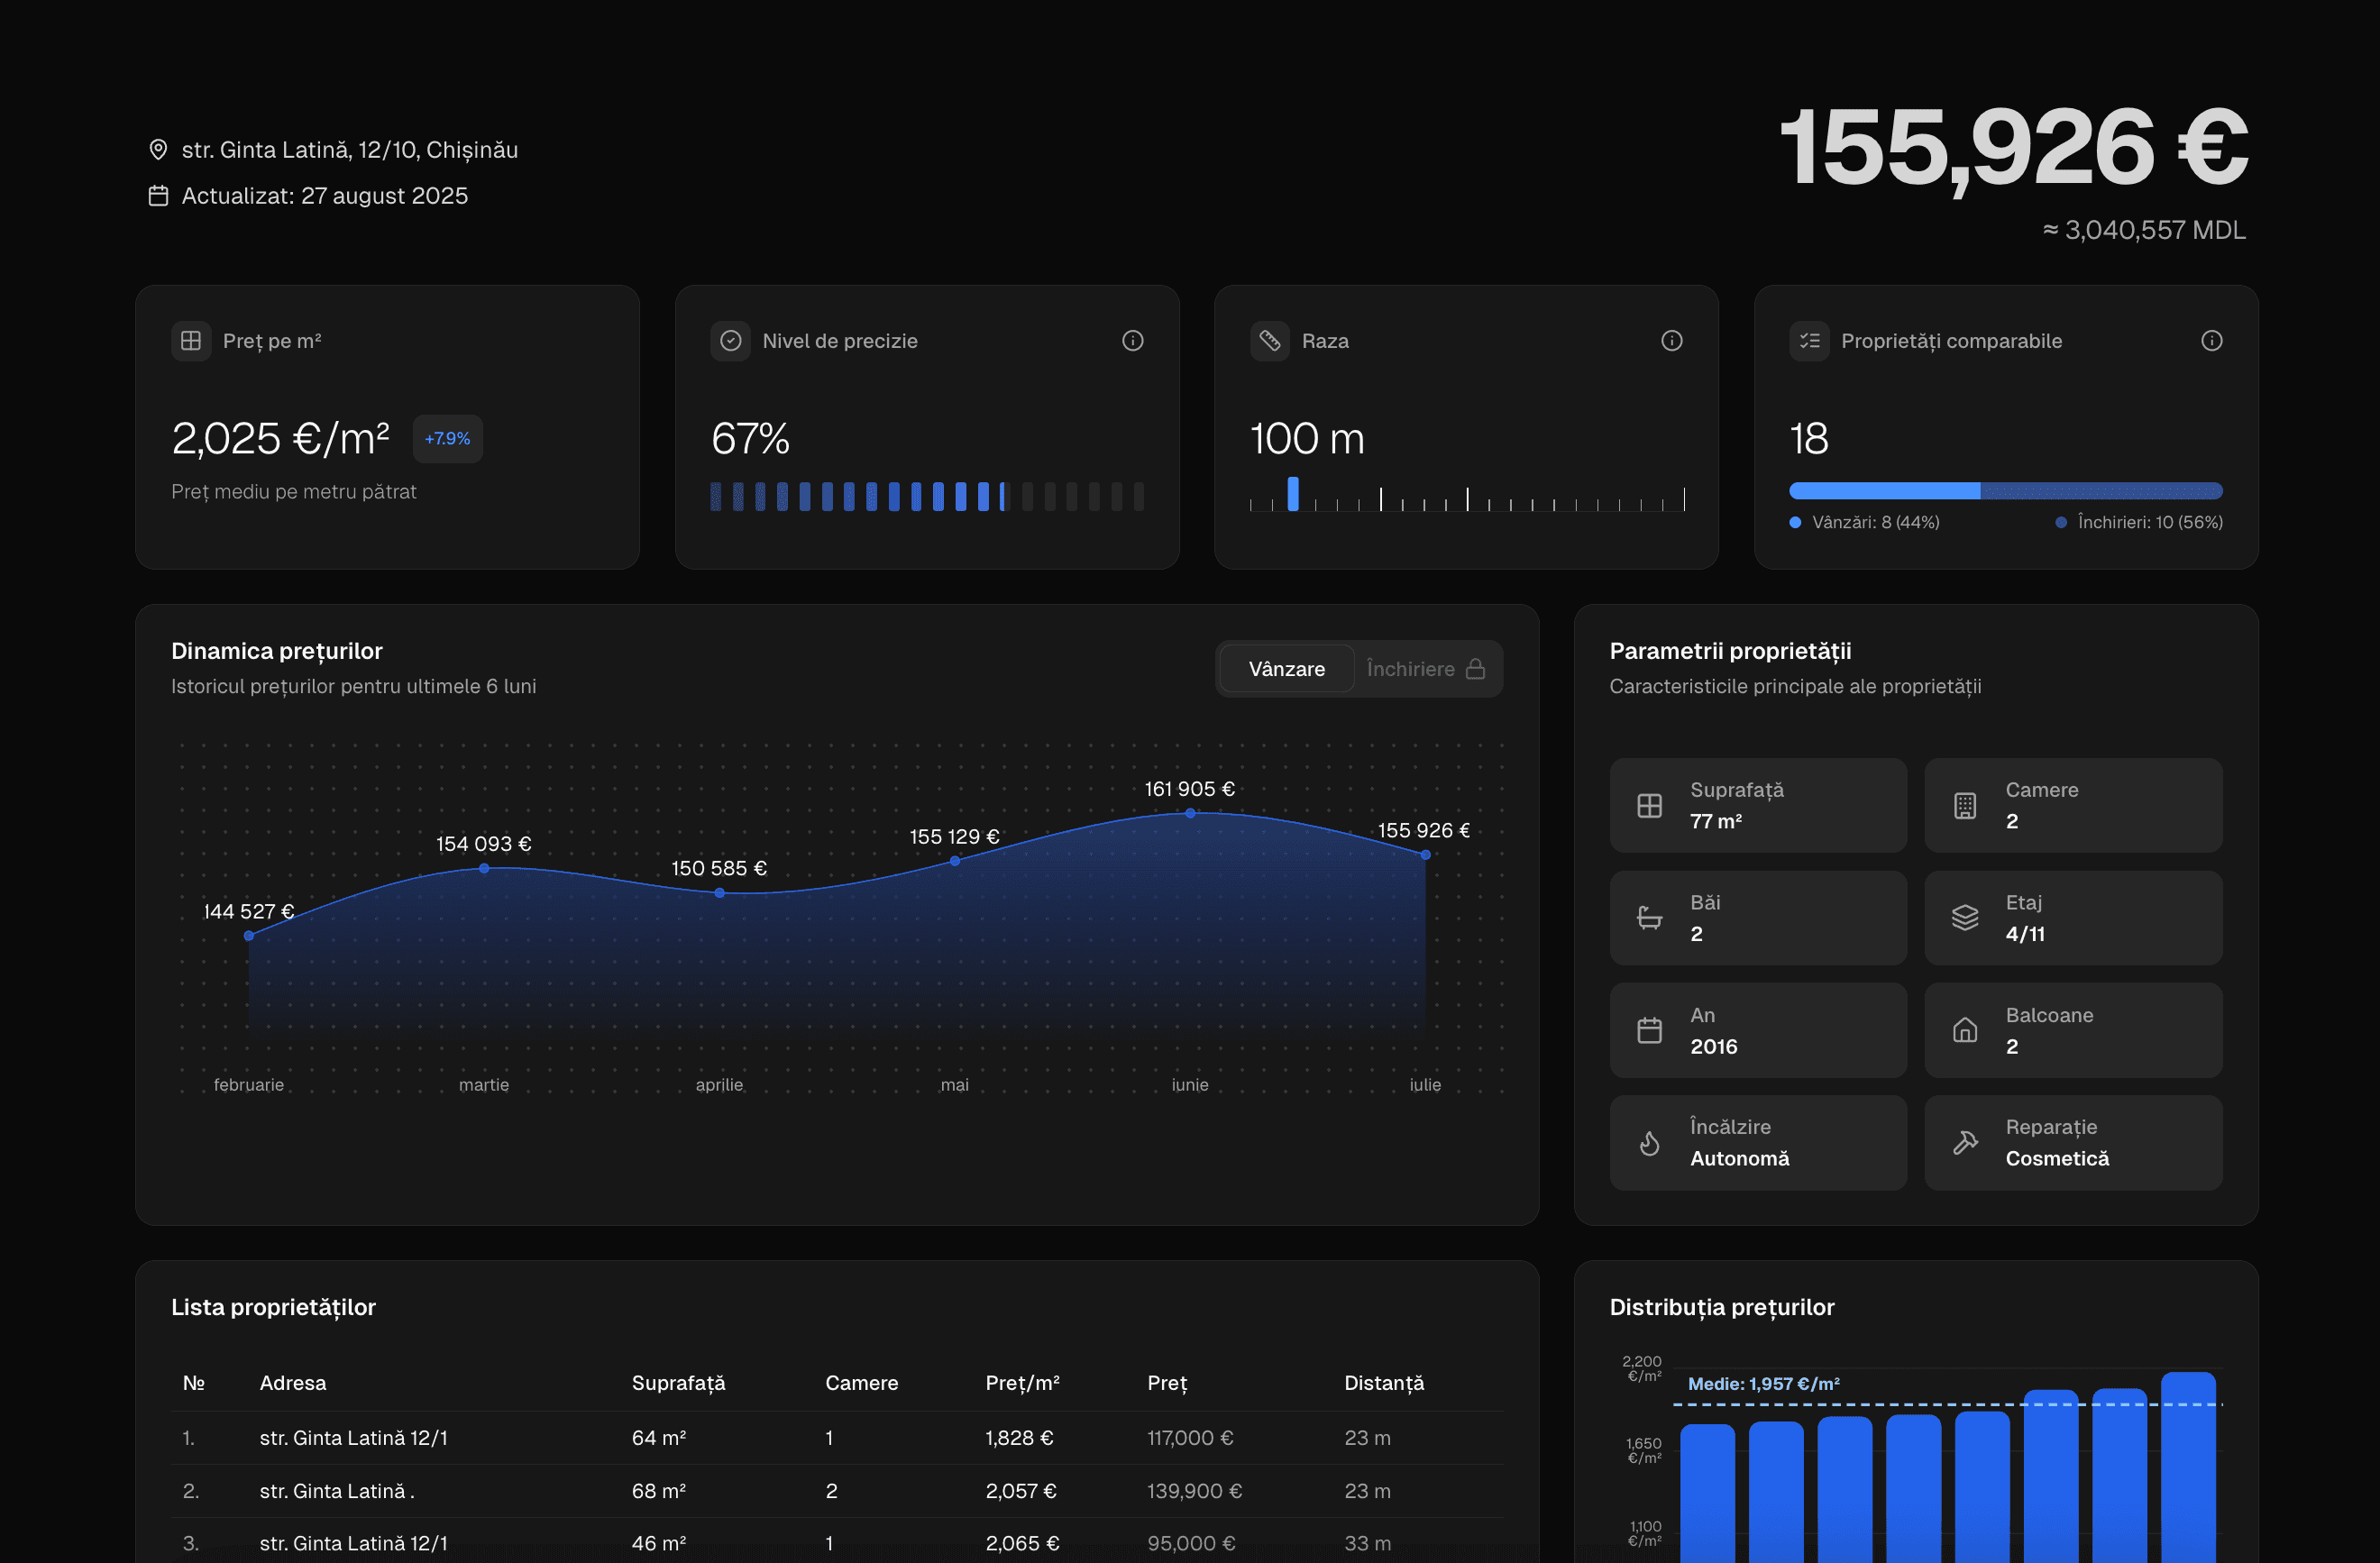Click the flame icon for Încălzire

1649,1143
